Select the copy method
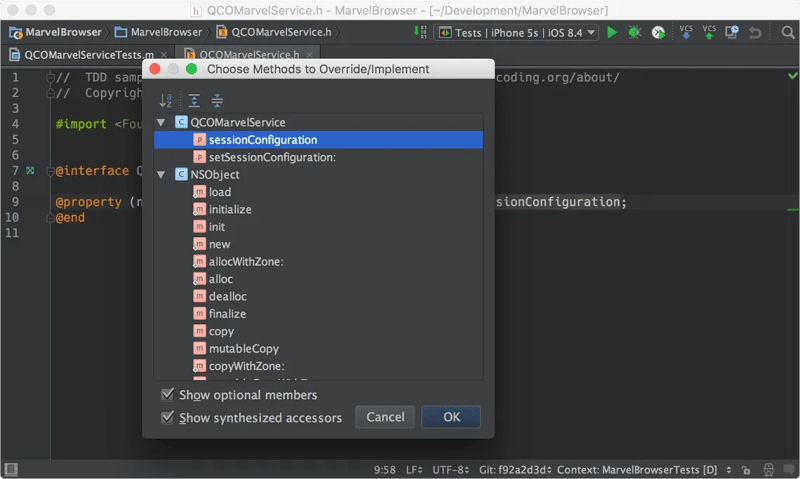800x479 pixels. tap(318, 331)
